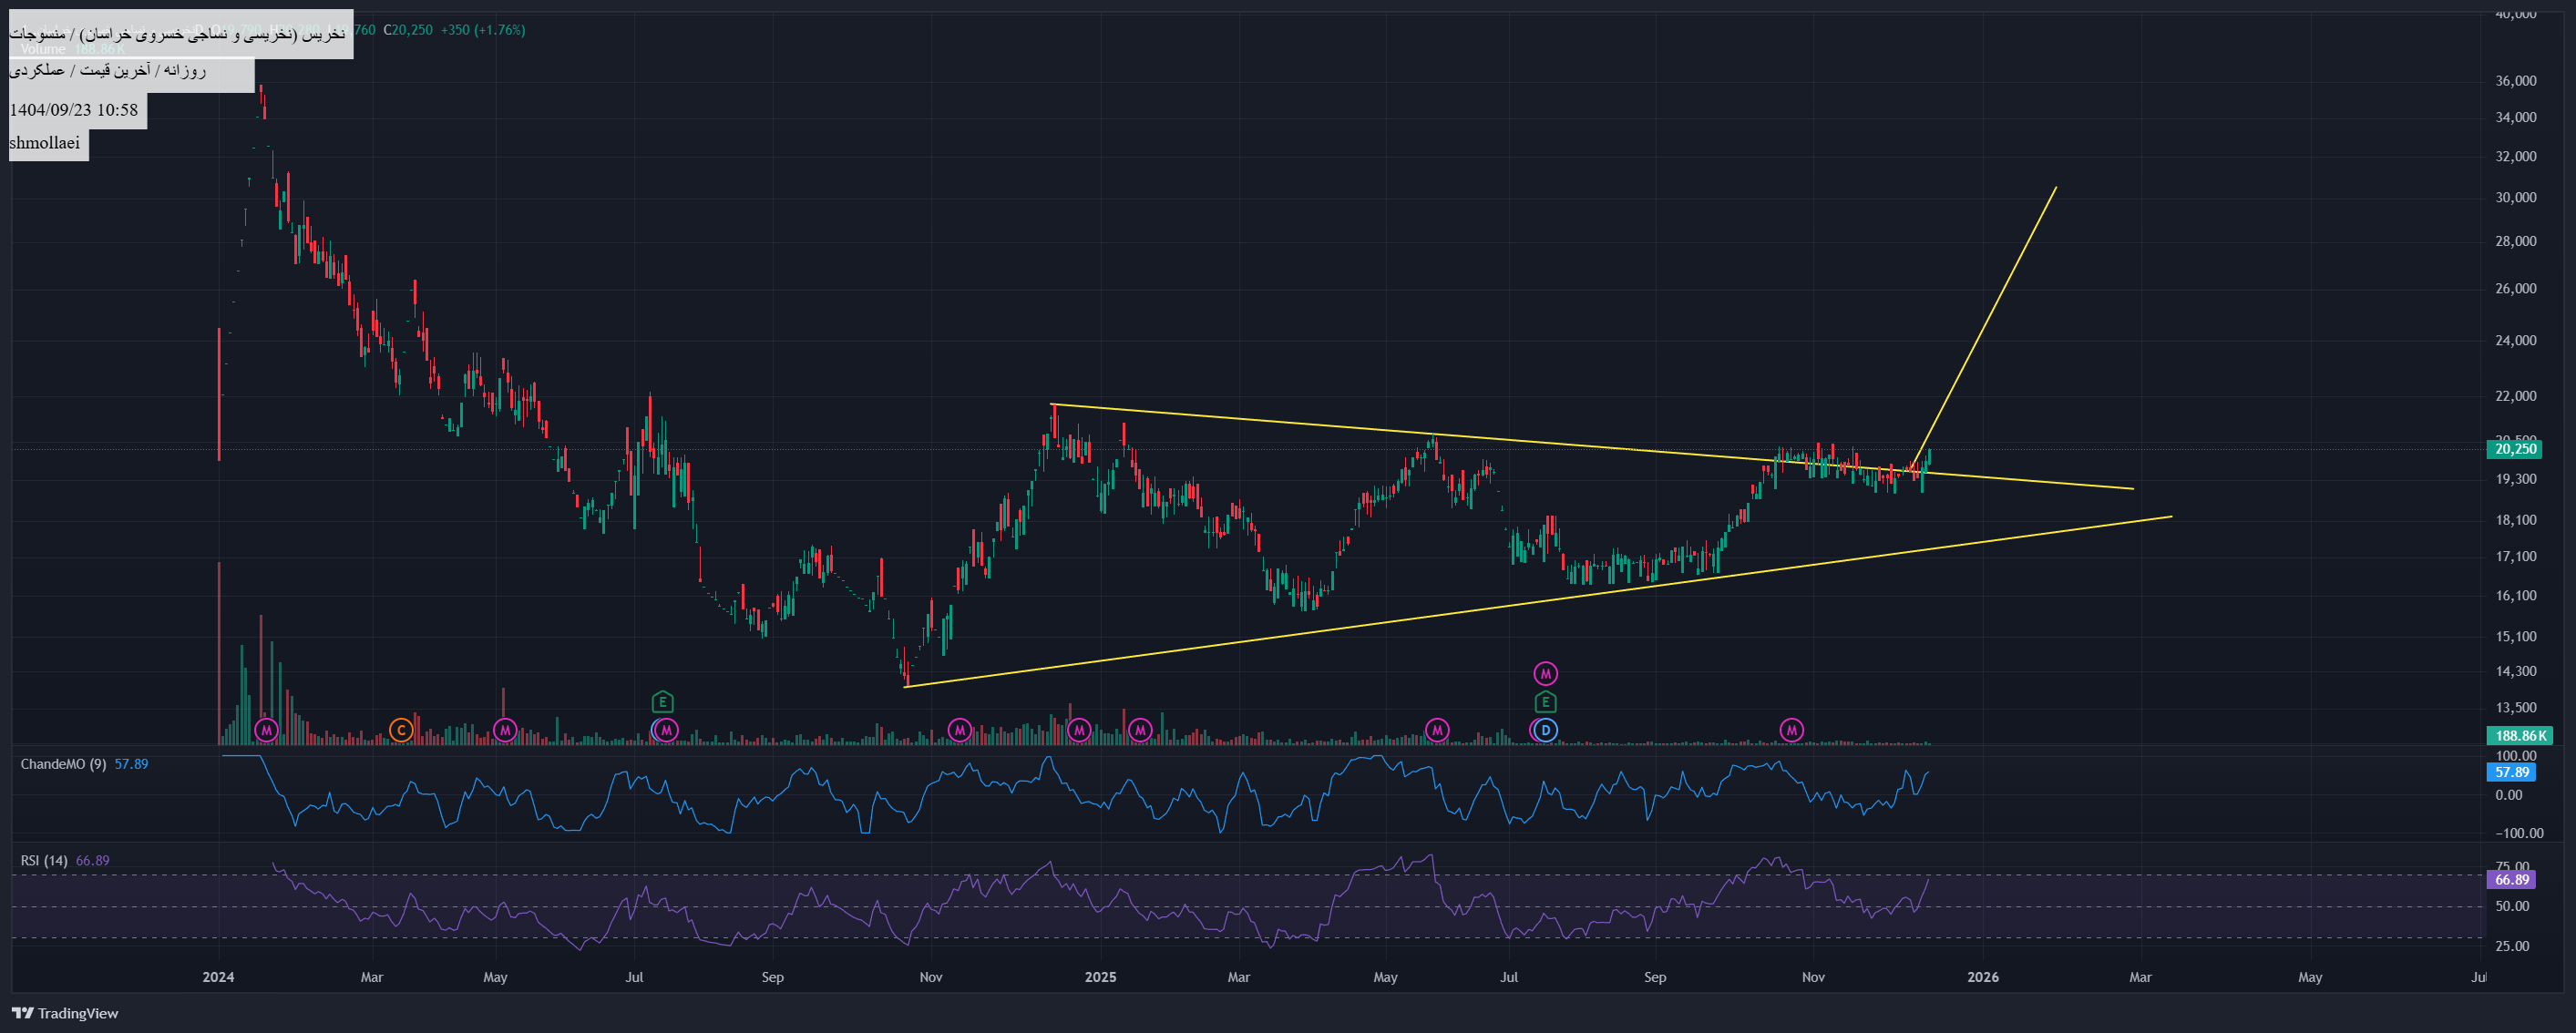The width and height of the screenshot is (2576, 1033).
Task: Open the green E marker near July 2025
Action: click(x=1545, y=702)
